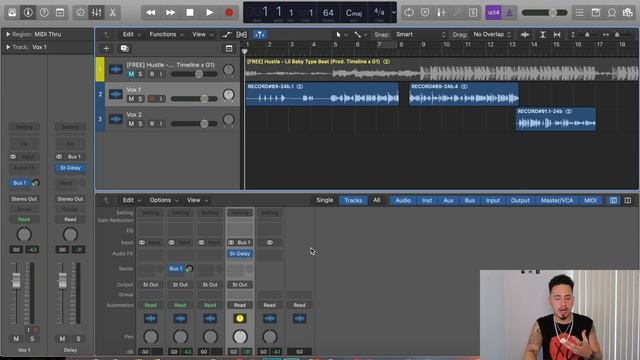The image size is (640, 360).
Task: Select the RECORD#91.1-24b region on Vox 2
Action: 556,119
